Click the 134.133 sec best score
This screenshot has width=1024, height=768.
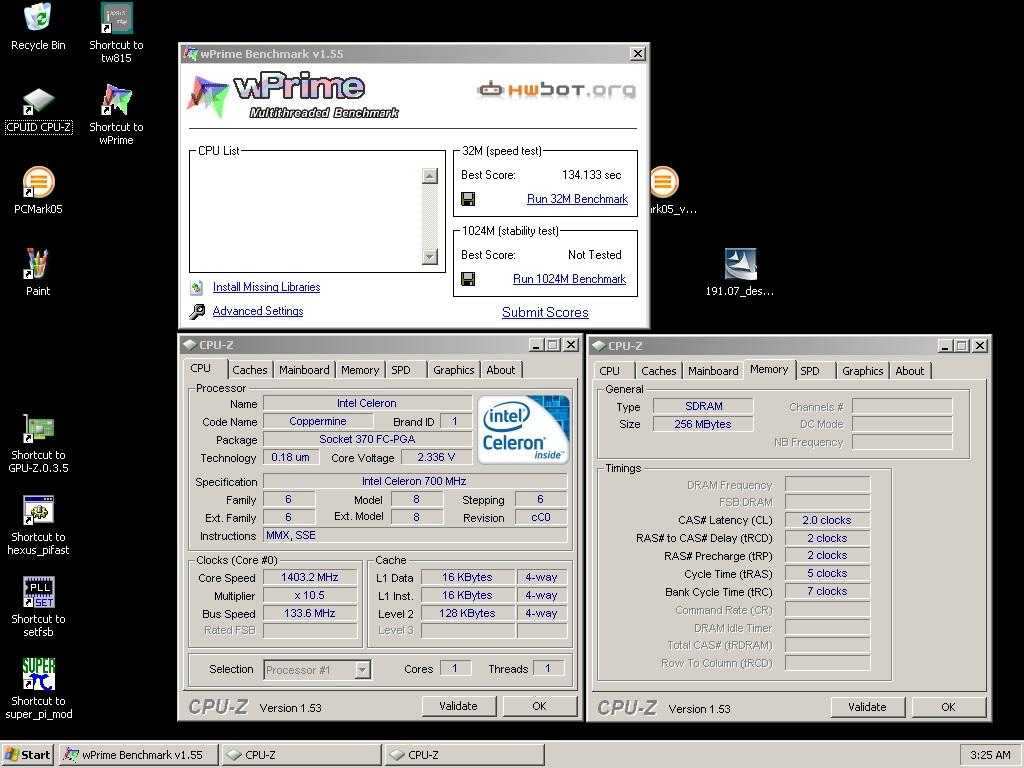click(592, 175)
